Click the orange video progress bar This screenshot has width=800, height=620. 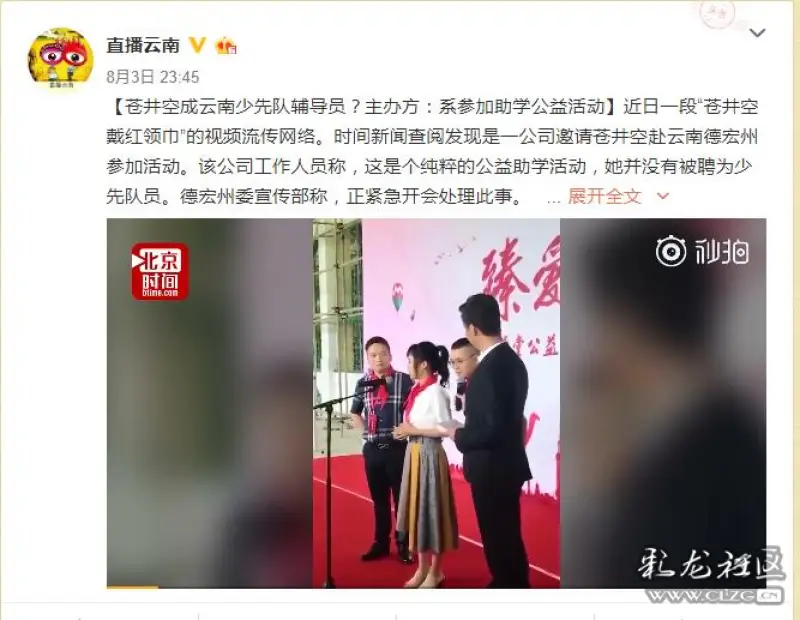pos(132,587)
